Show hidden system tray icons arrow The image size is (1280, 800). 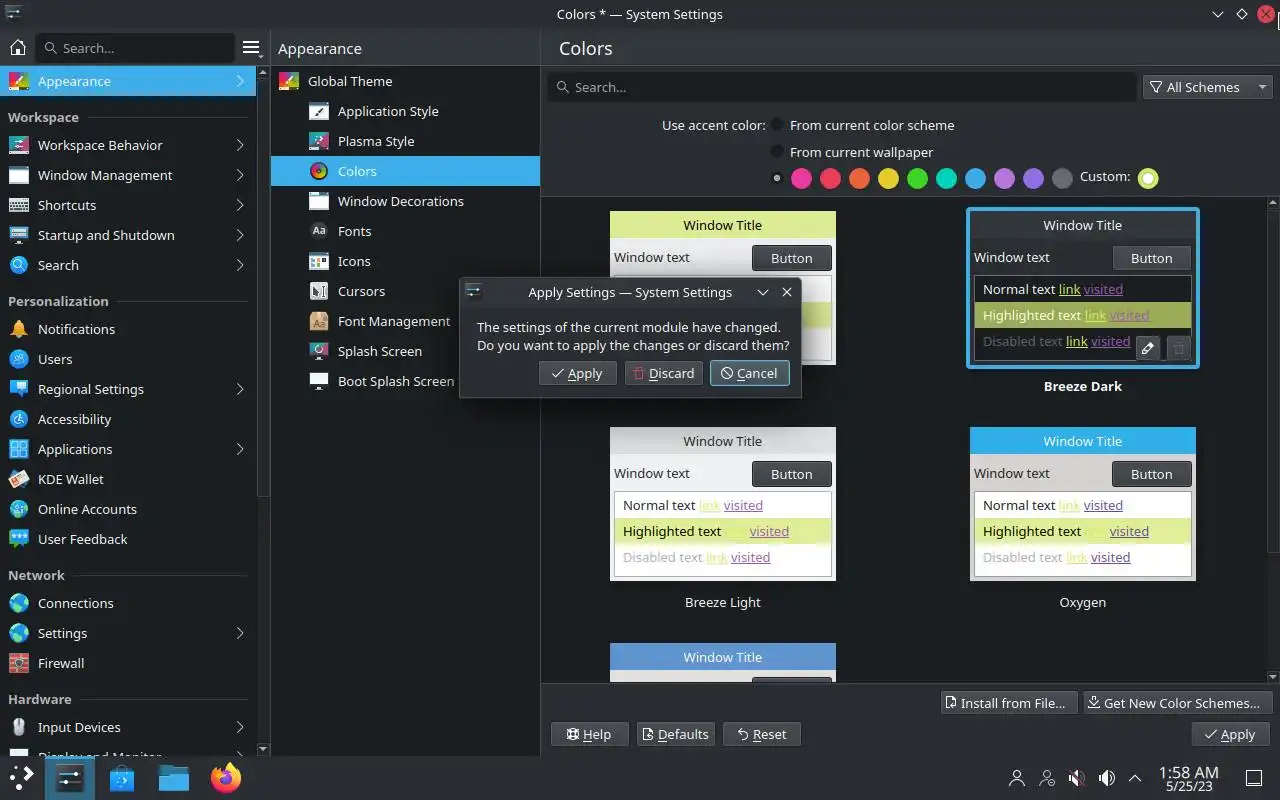1135,777
